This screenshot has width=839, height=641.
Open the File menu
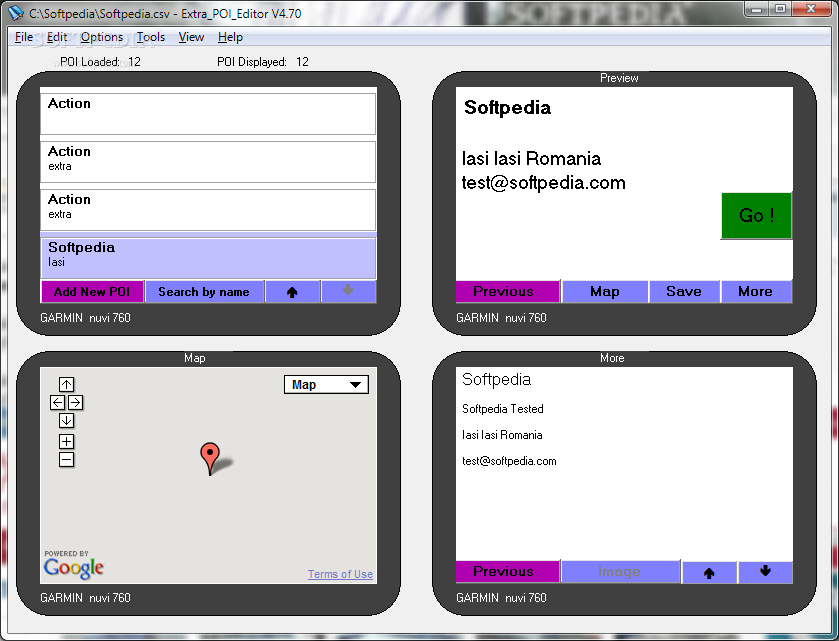pyautogui.click(x=24, y=37)
